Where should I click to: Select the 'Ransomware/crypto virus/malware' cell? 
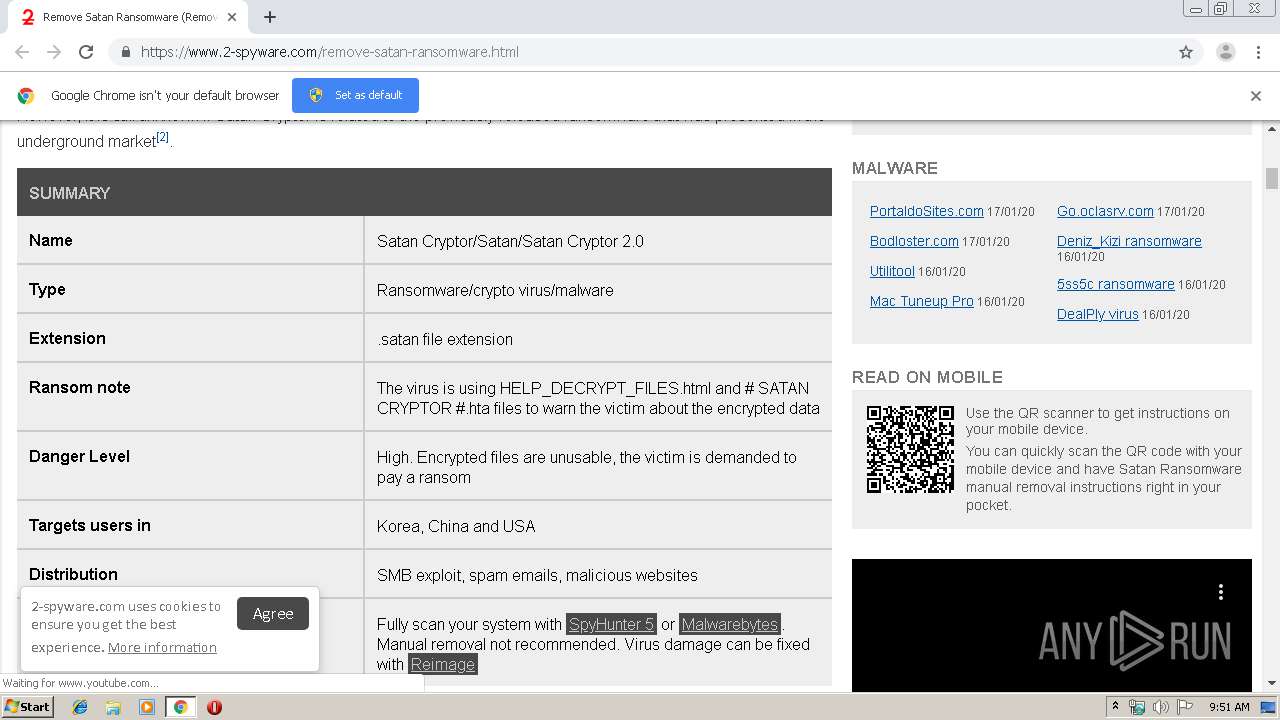598,290
